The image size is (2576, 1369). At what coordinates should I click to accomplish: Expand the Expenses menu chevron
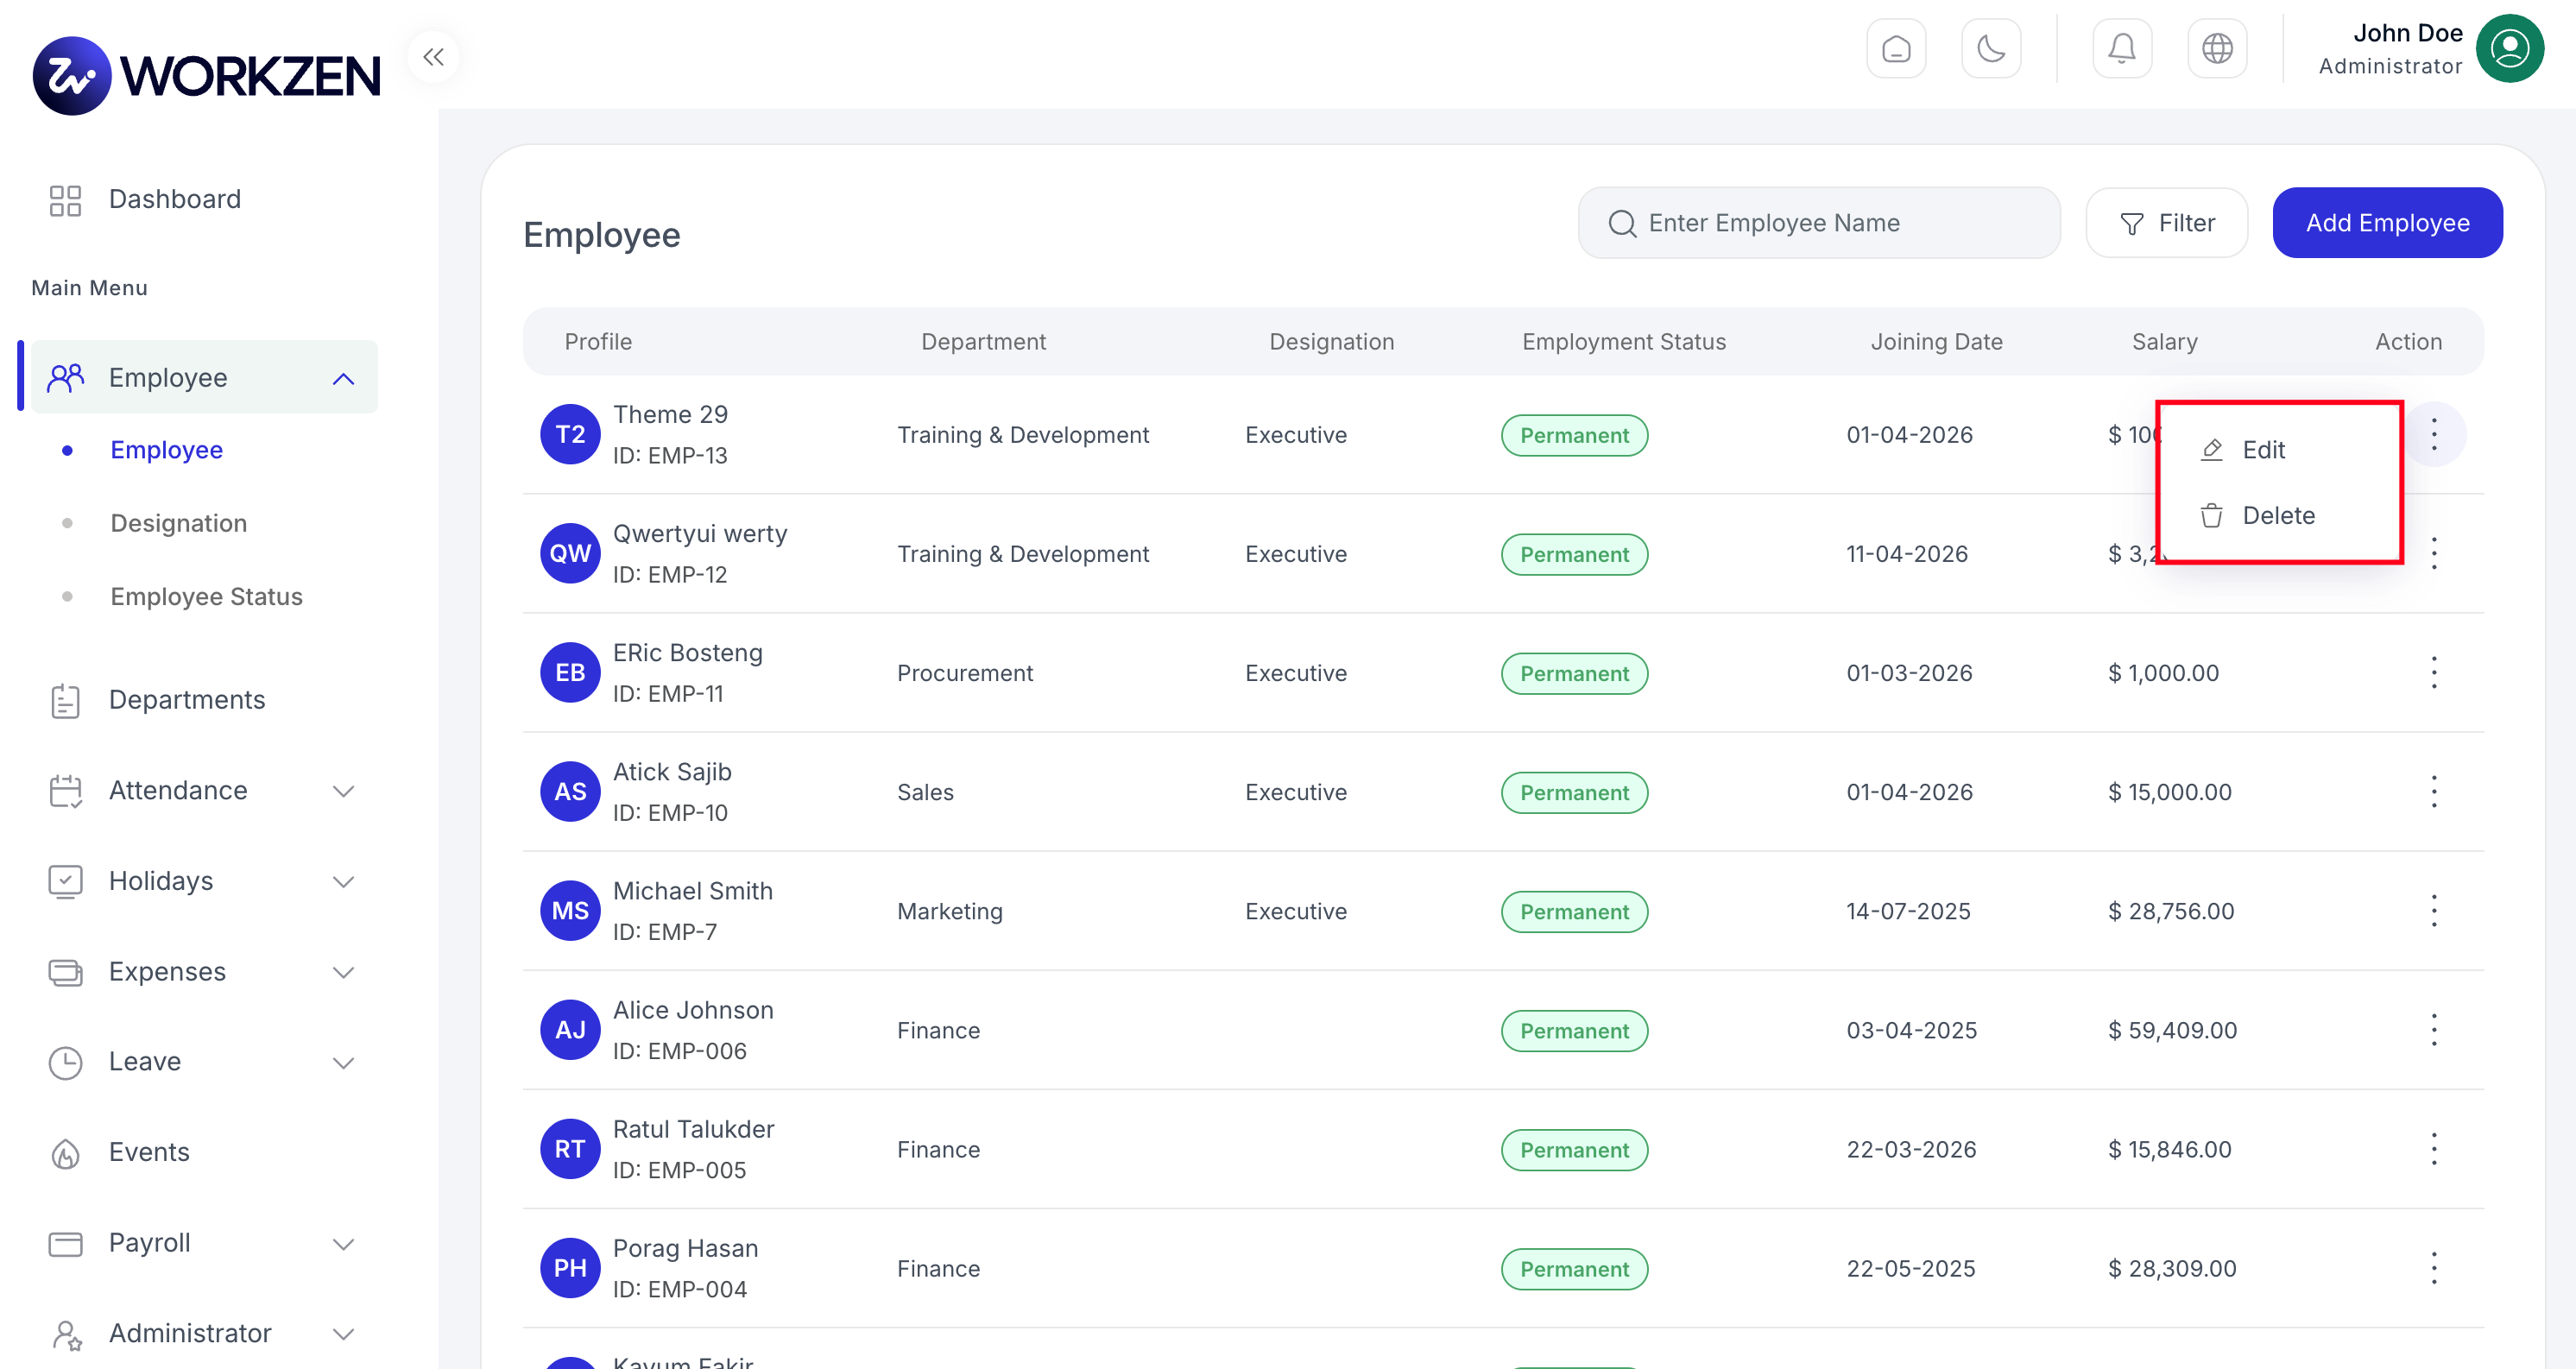pyautogui.click(x=343, y=972)
